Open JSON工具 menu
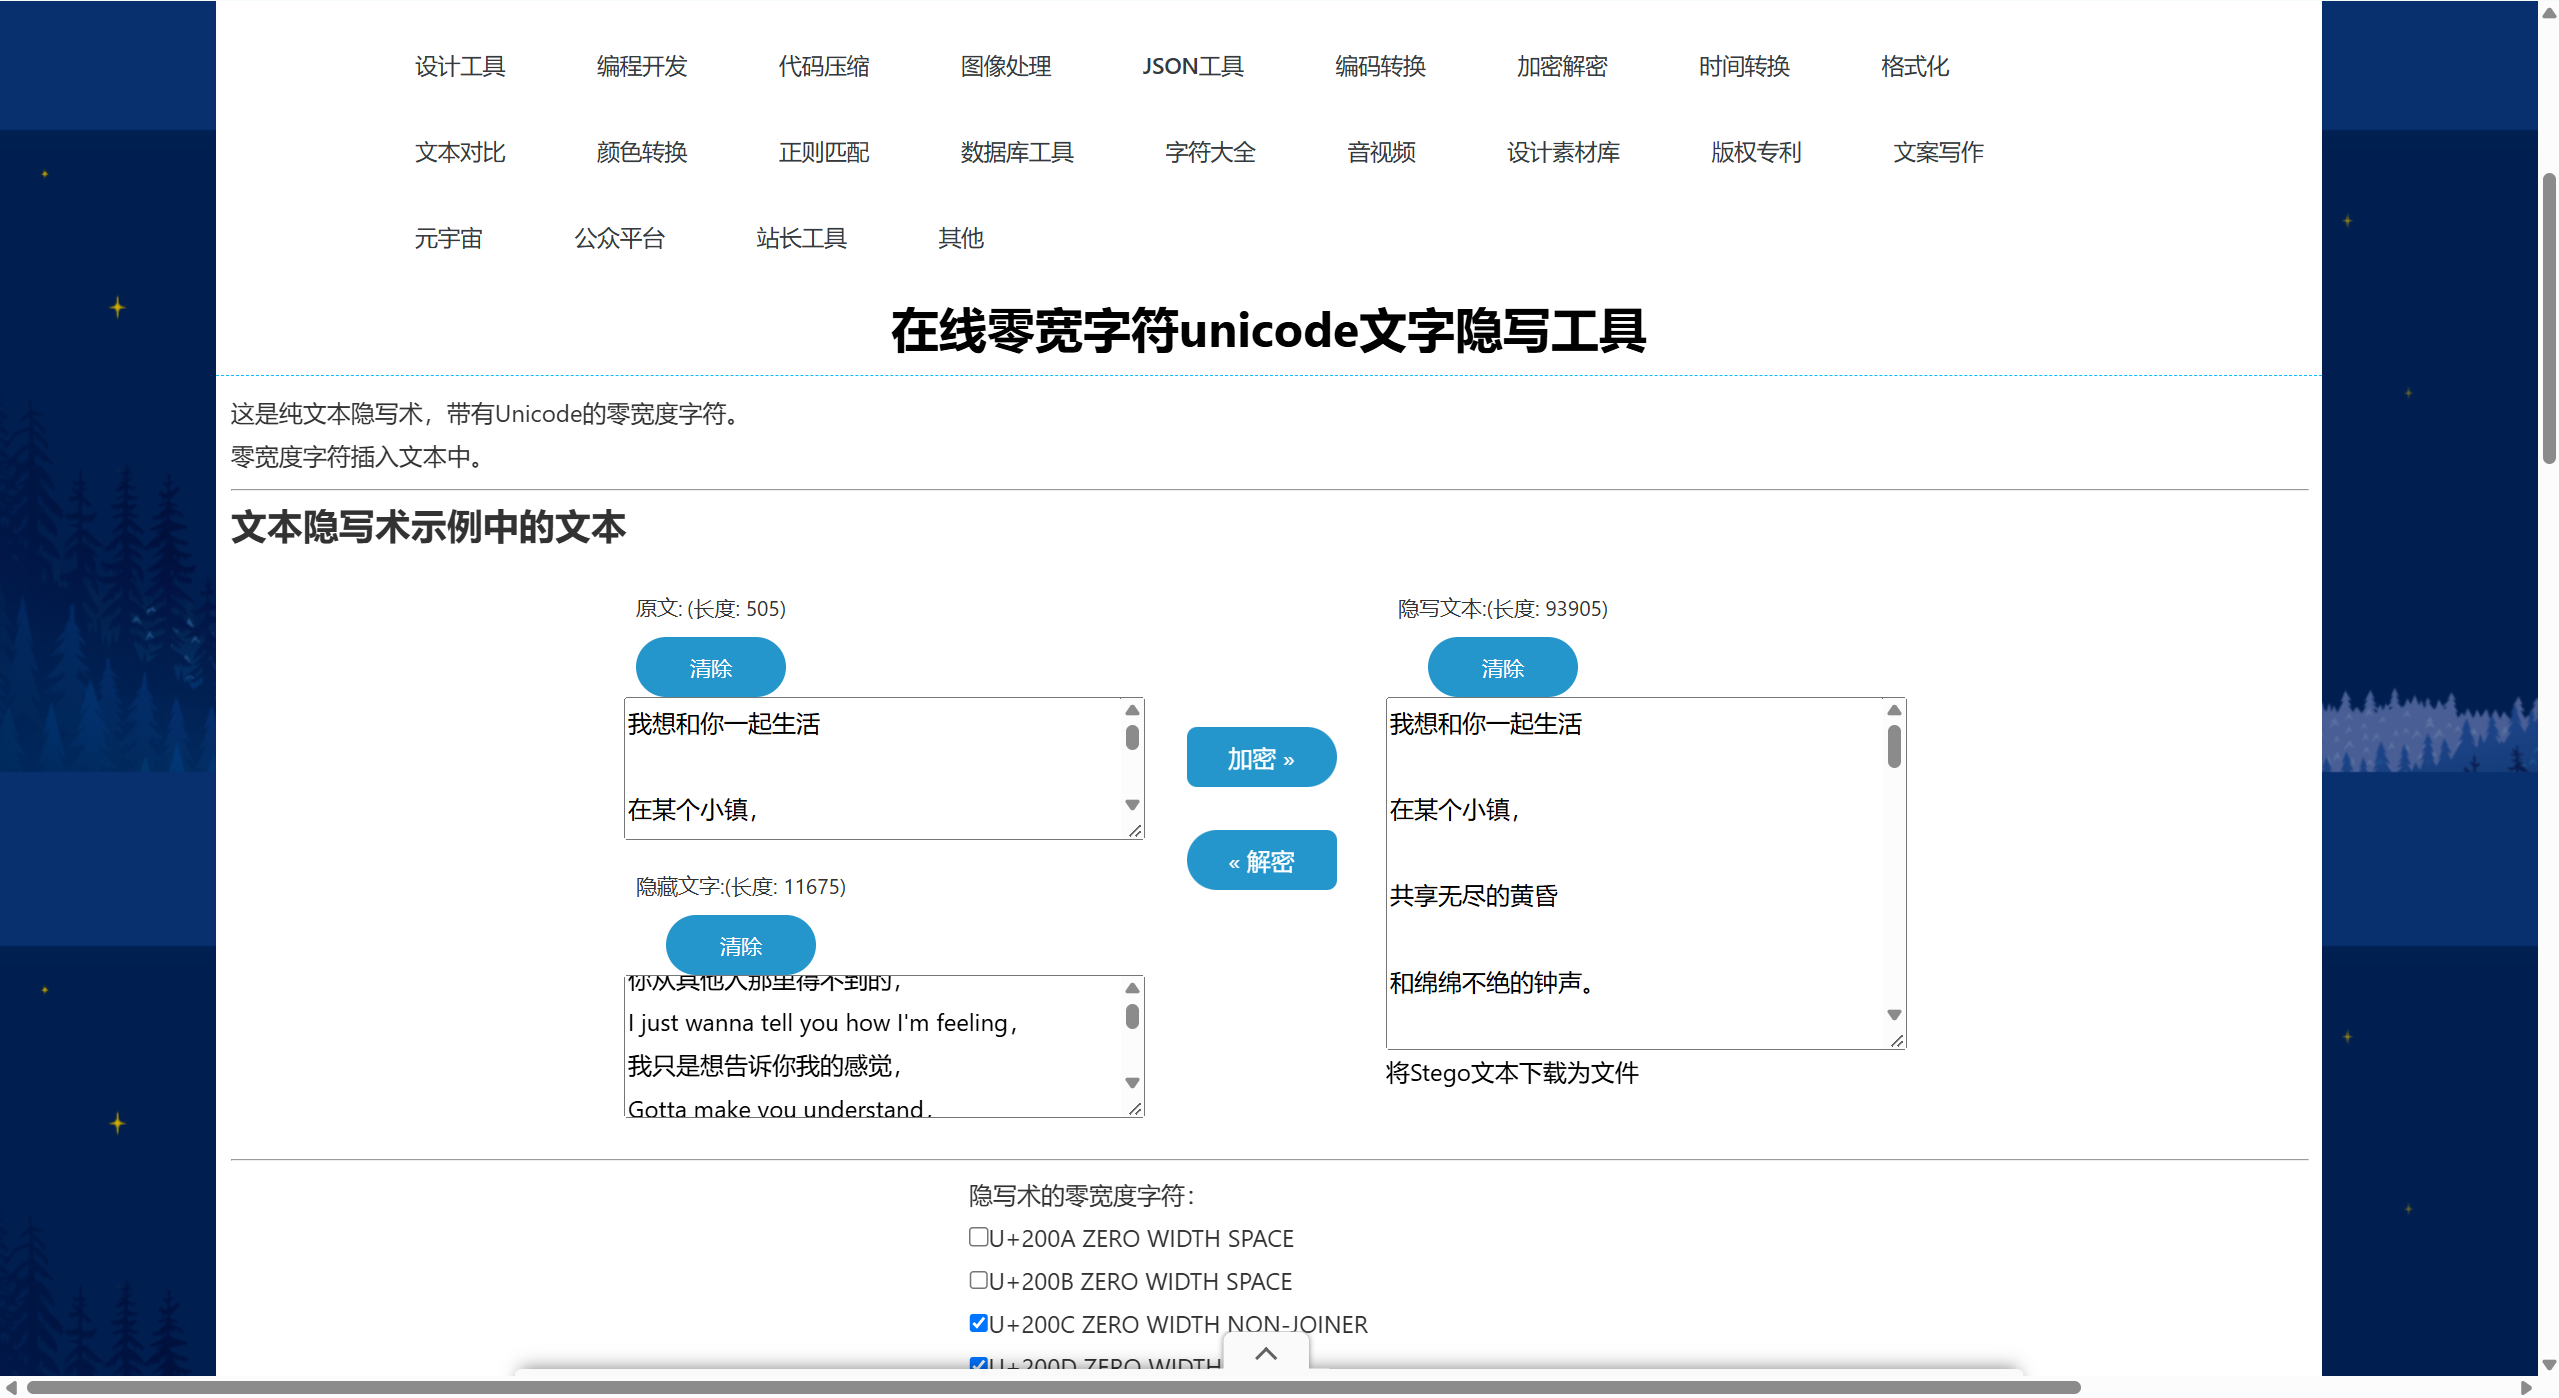This screenshot has width=2559, height=1398. [1193, 66]
